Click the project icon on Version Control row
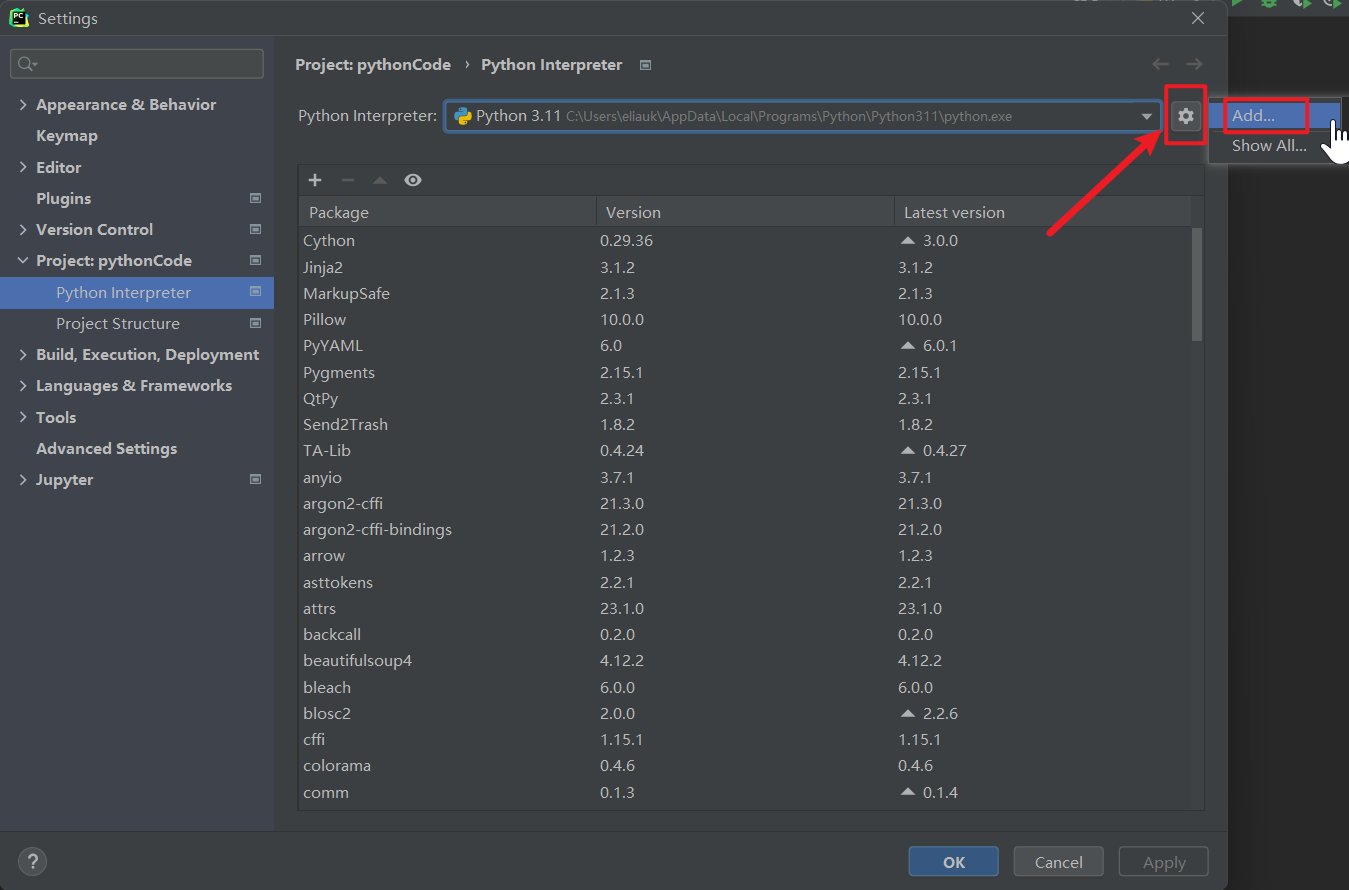Viewport: 1349px width, 890px height. (x=255, y=229)
